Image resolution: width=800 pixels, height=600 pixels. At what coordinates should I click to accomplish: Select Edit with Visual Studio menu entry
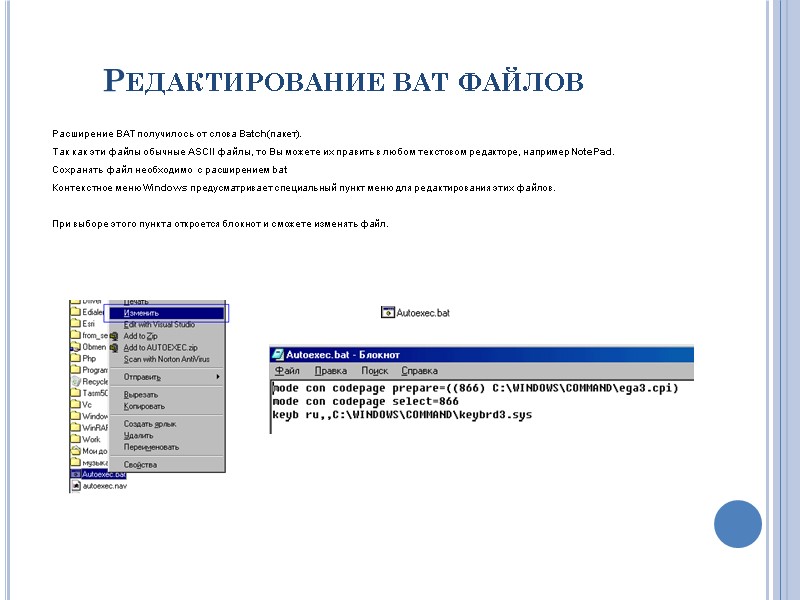[159, 324]
